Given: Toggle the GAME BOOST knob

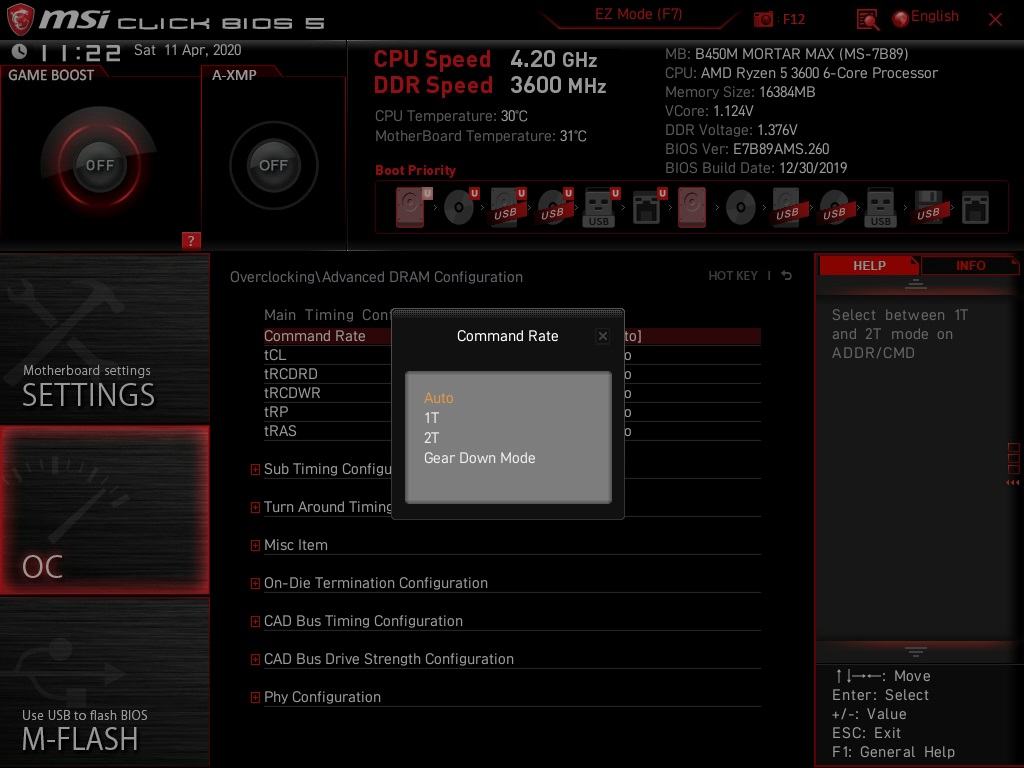Looking at the screenshot, I should (x=99, y=165).
